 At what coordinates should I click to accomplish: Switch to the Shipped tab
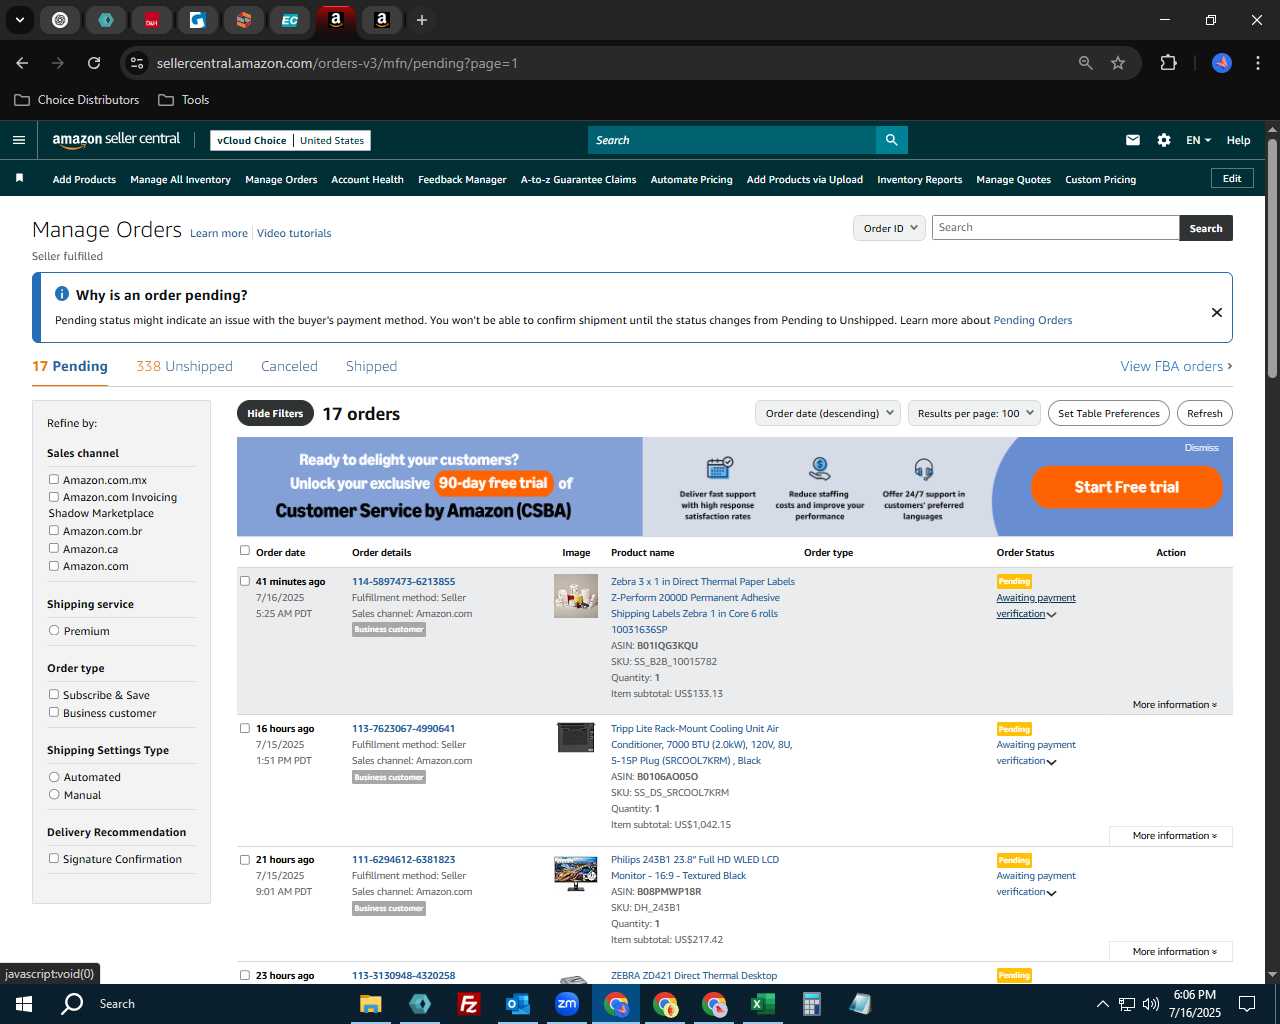pos(371,367)
